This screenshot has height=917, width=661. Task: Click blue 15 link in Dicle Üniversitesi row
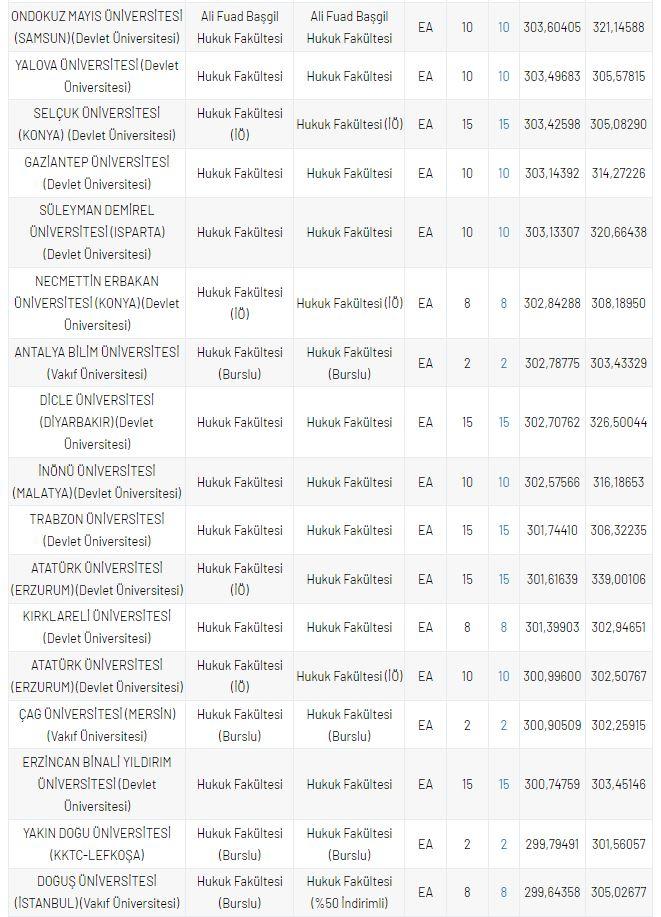click(x=504, y=422)
